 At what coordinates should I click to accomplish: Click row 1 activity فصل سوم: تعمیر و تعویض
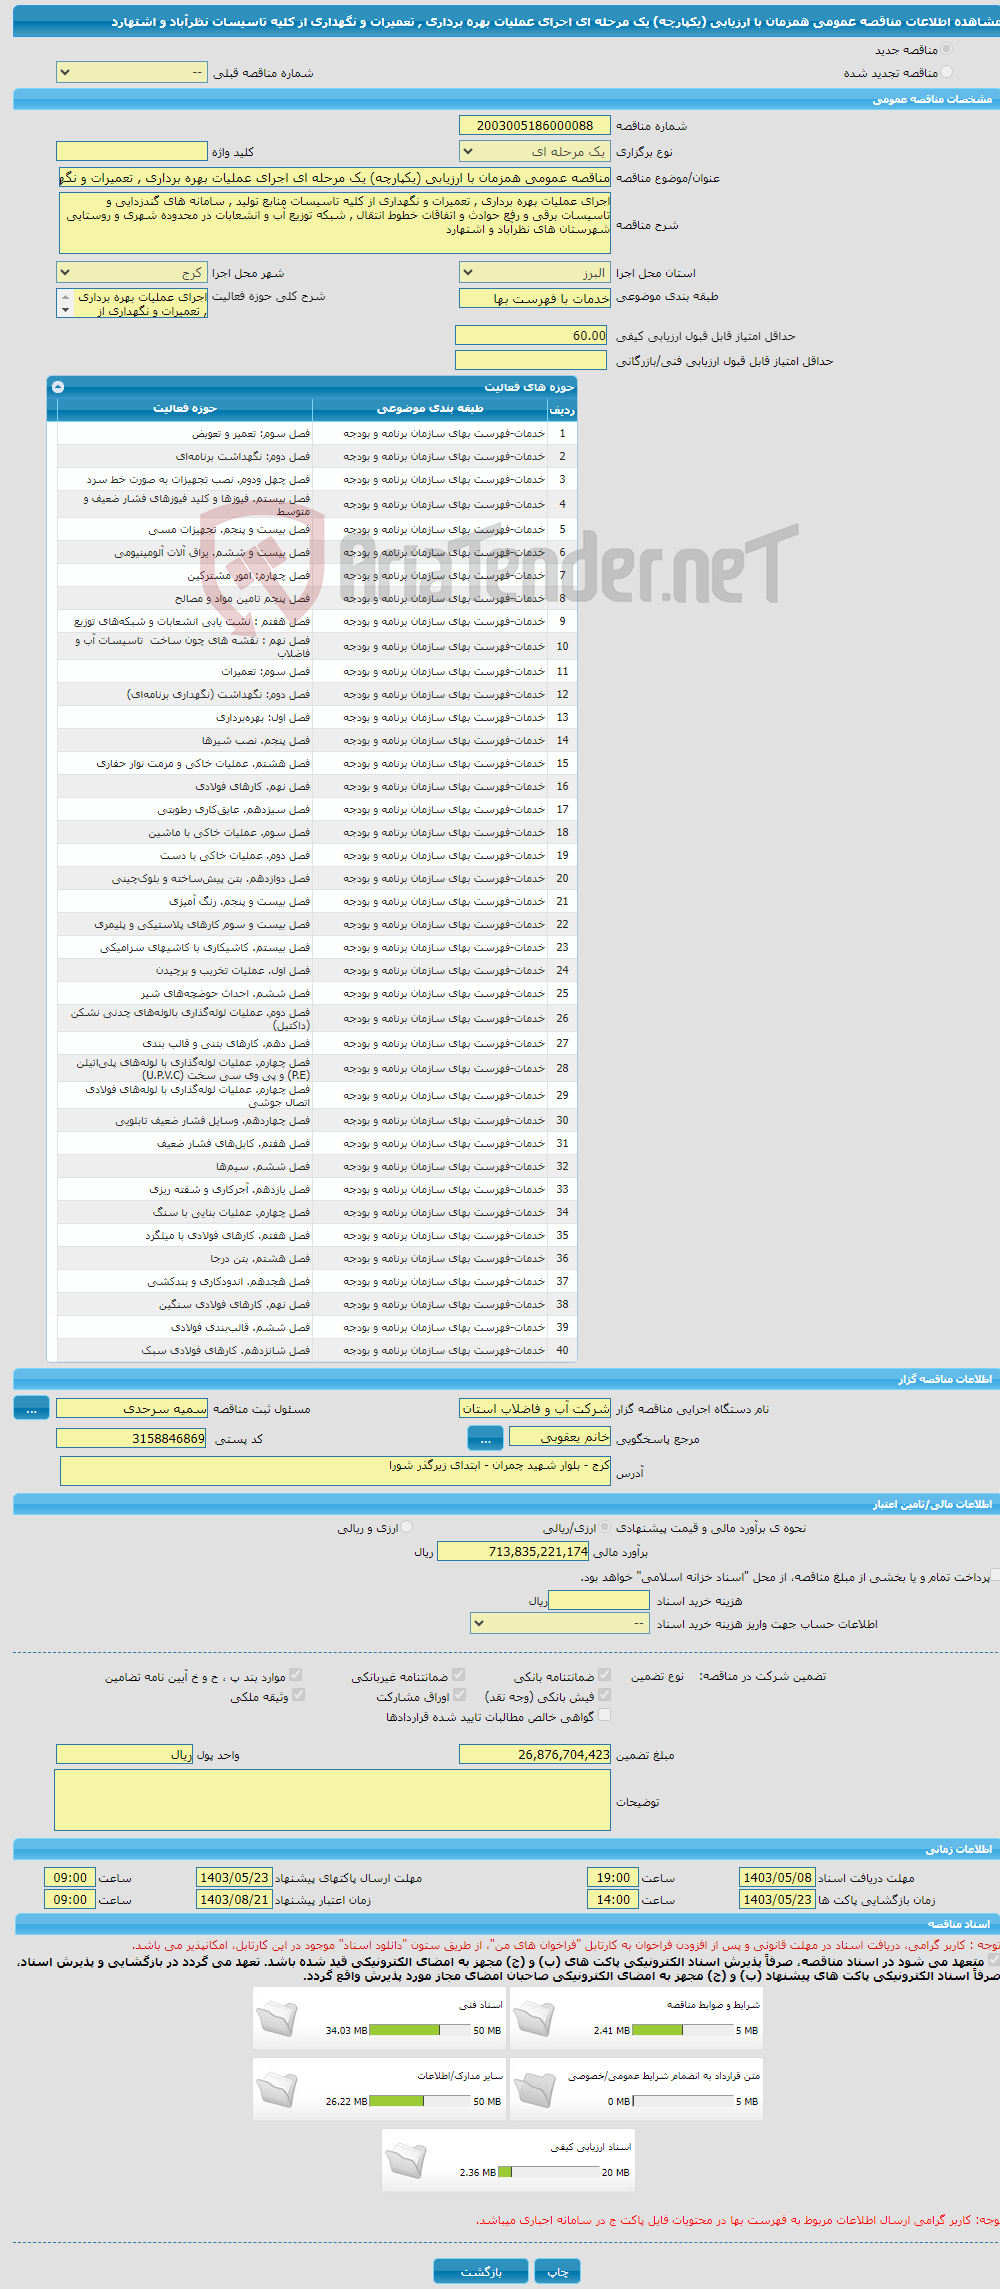251,433
